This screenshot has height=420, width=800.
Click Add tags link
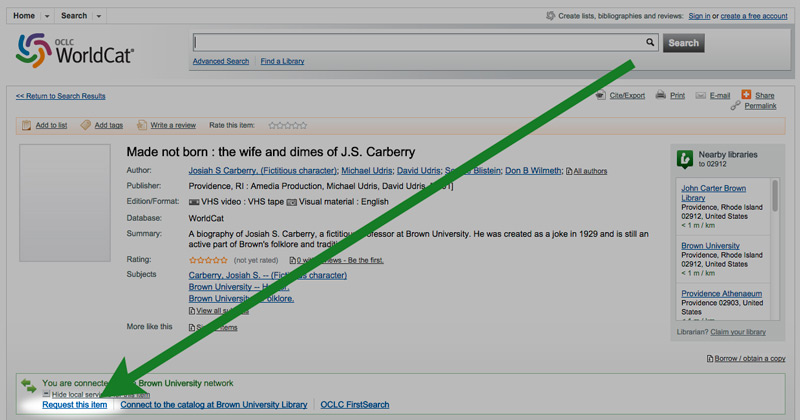[x=109, y=125]
